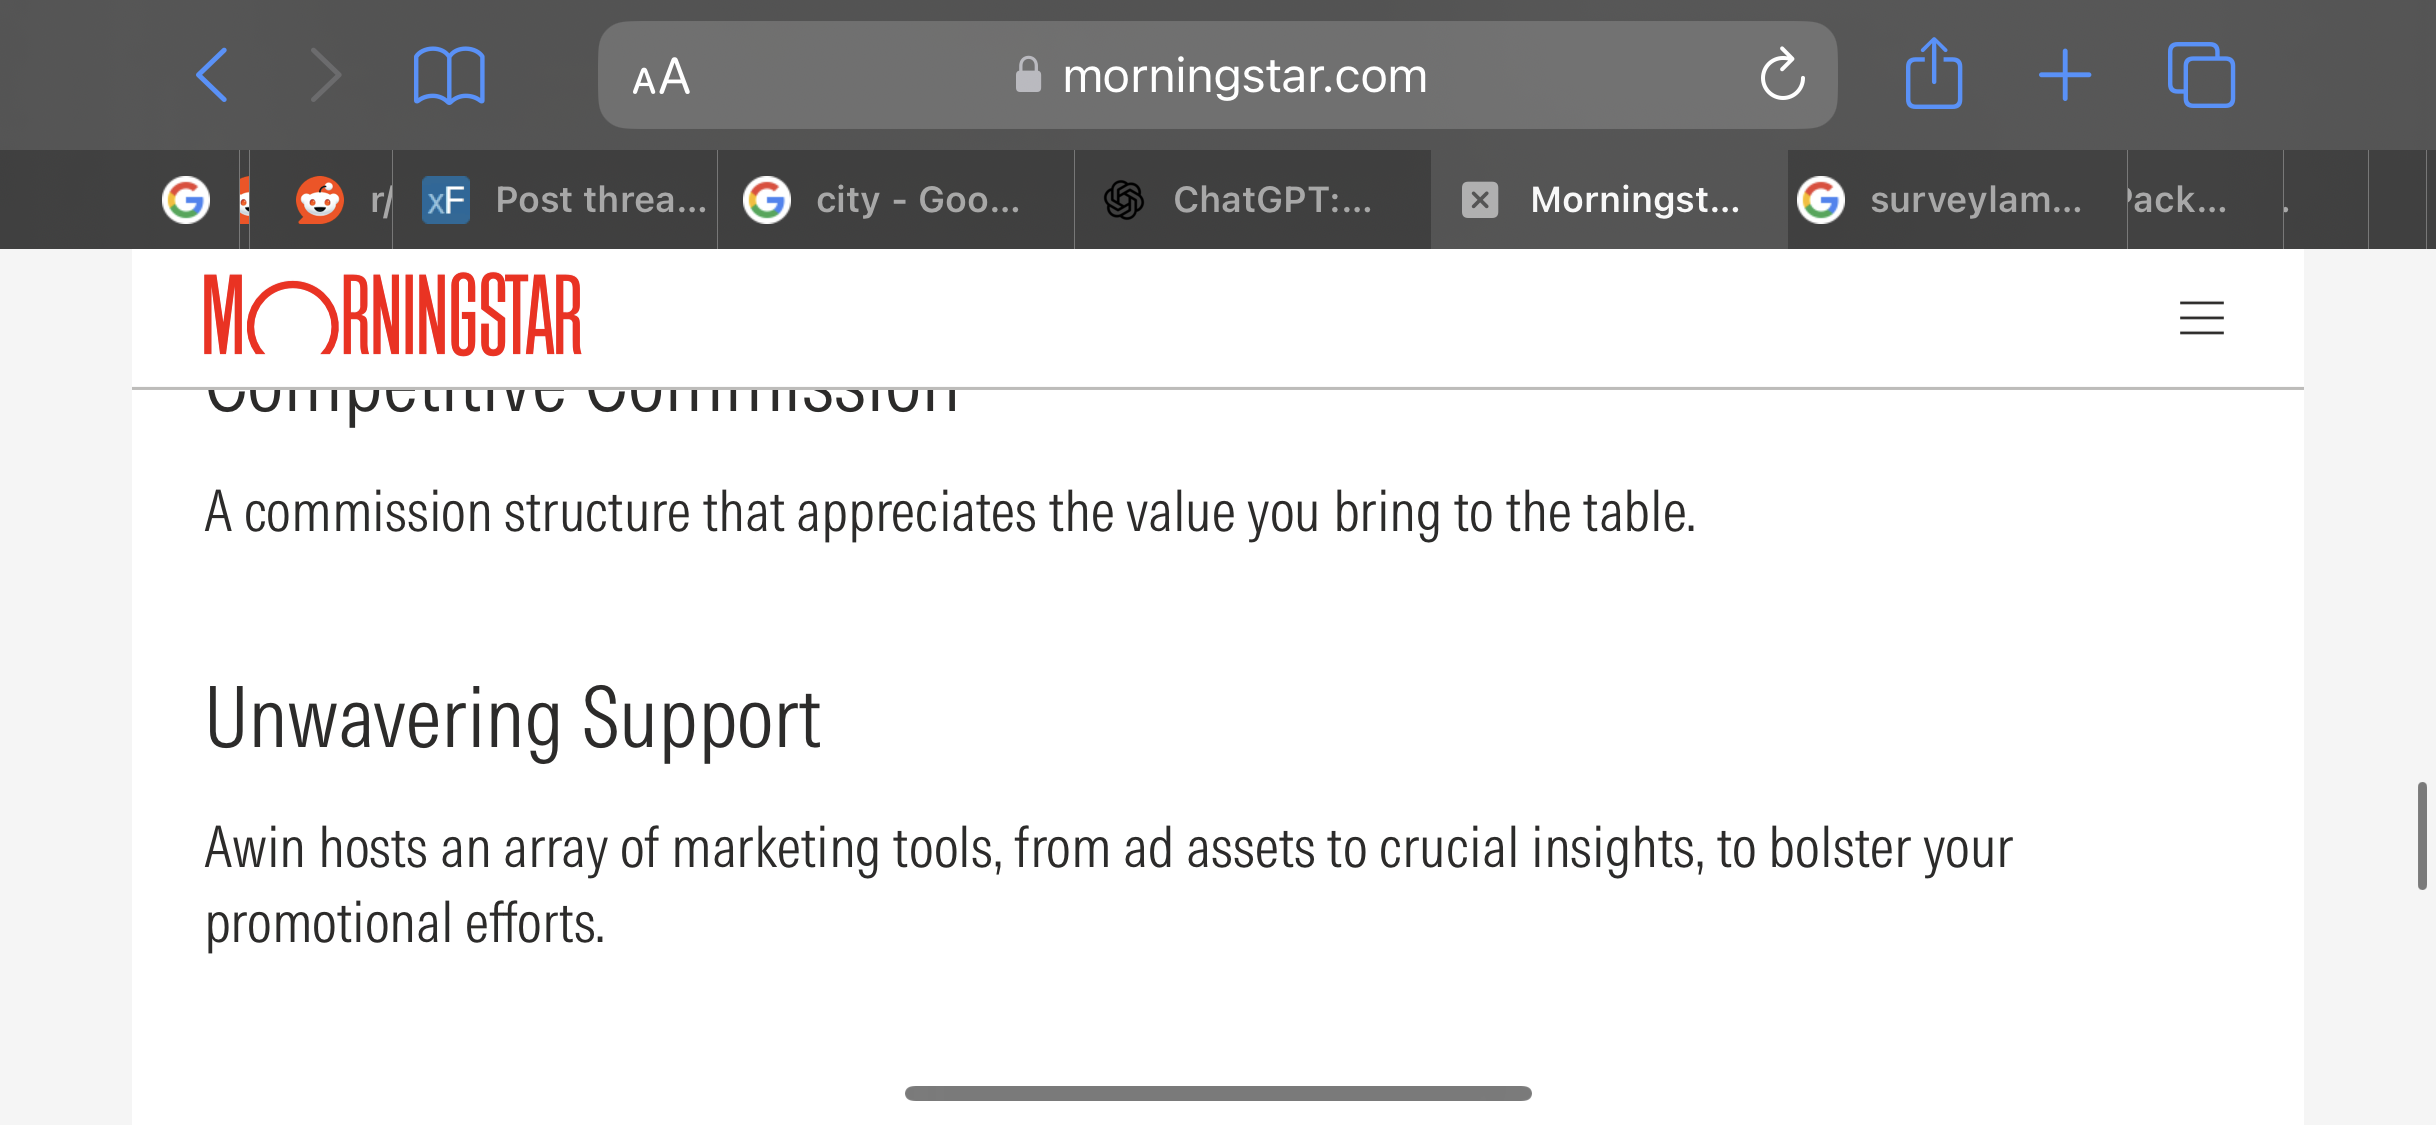This screenshot has height=1125, width=2436.
Task: Switch to the surveylam Google tab
Action: [x=1957, y=200]
